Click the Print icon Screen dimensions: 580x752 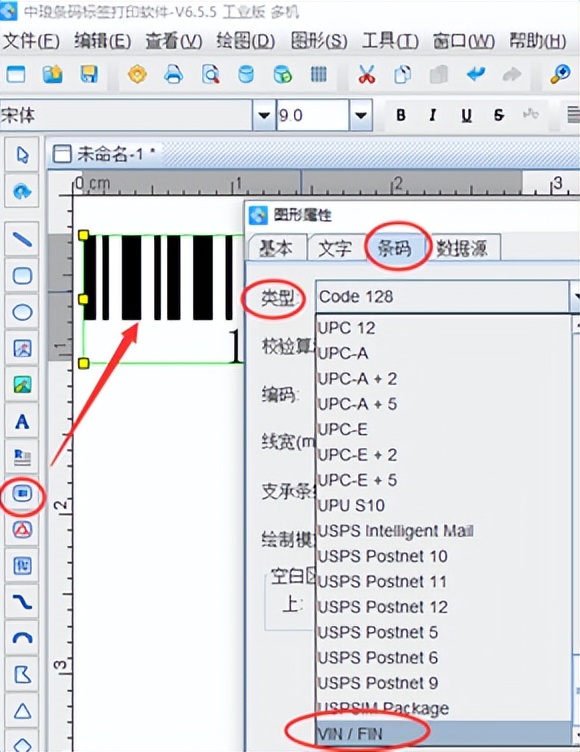174,74
